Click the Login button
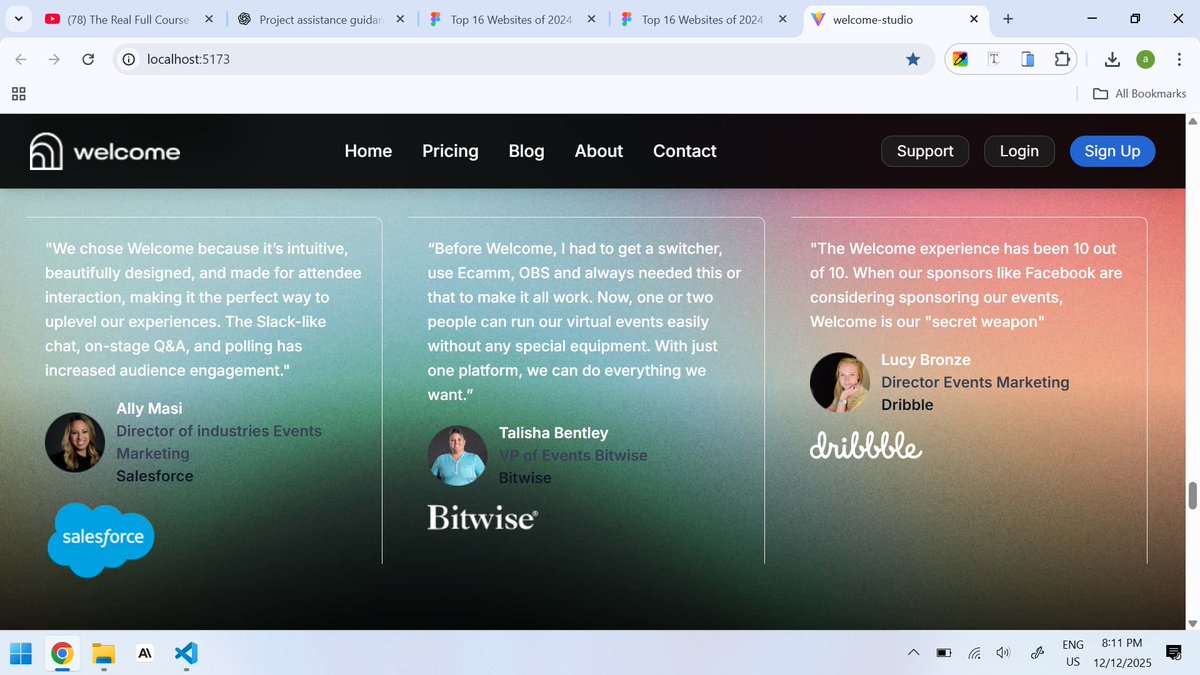The image size is (1200, 675). 1019,151
